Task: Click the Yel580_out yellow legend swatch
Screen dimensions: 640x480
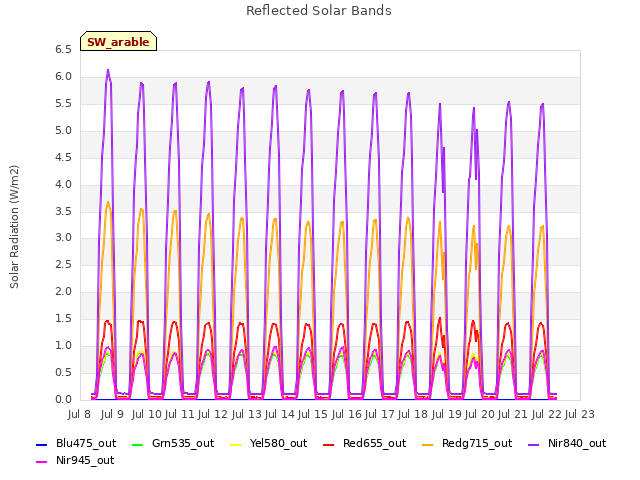Action: [x=236, y=444]
